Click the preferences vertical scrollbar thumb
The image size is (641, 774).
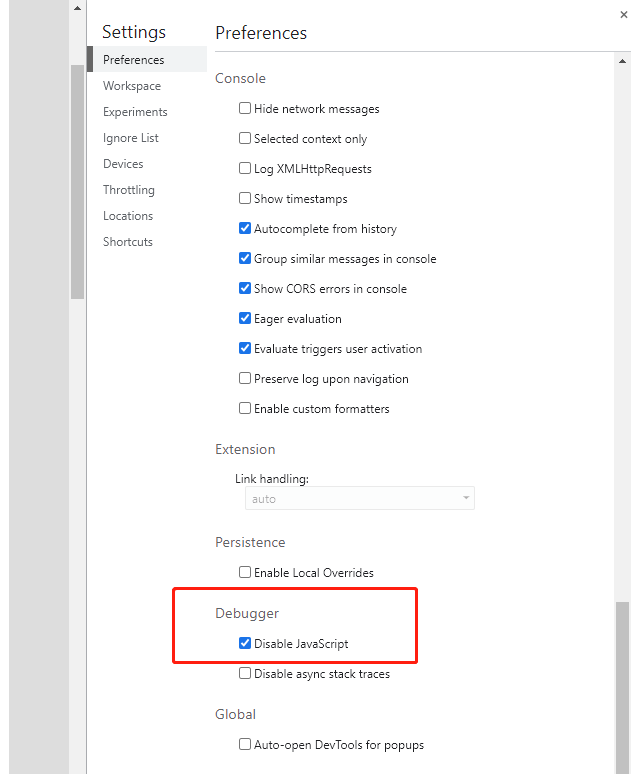622,687
